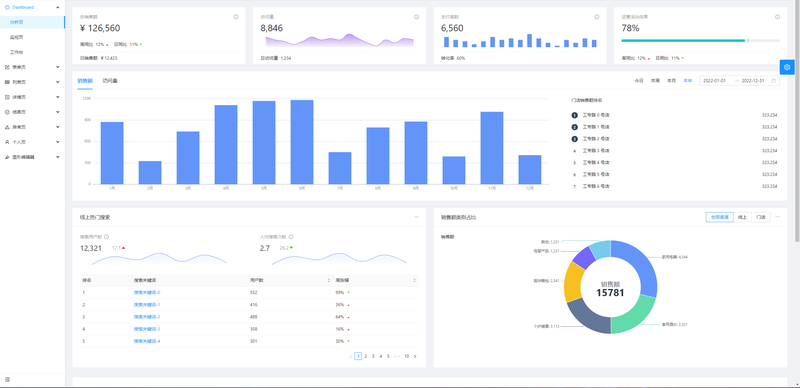Image resolution: width=800 pixels, height=388 pixels.
Task: Open 分析页 in the sidebar
Action: pos(32,22)
